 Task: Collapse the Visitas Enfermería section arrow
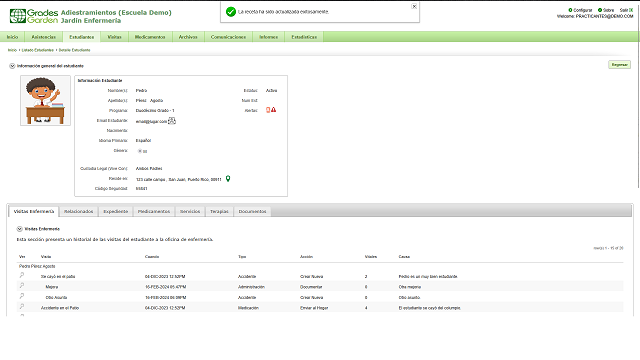pos(20,229)
